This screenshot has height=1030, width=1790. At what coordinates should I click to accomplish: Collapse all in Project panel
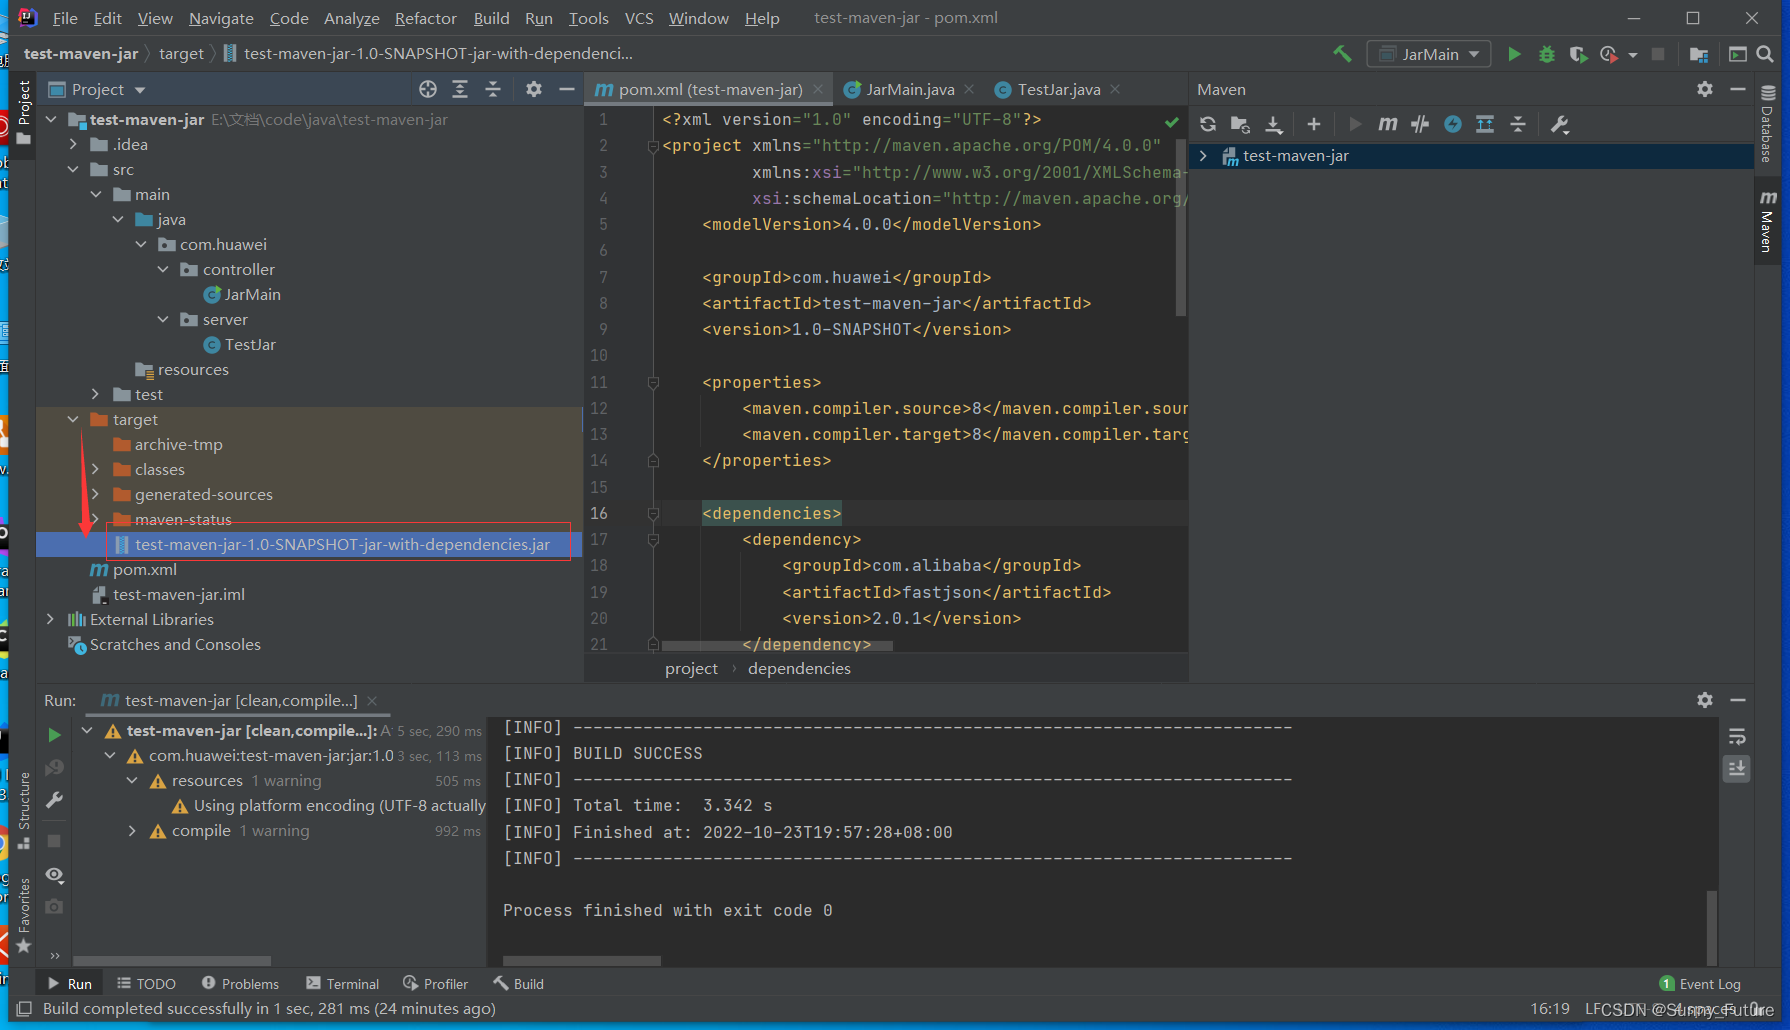493,89
